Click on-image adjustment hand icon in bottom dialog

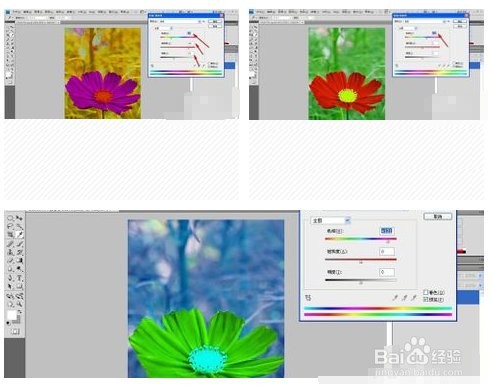point(308,298)
